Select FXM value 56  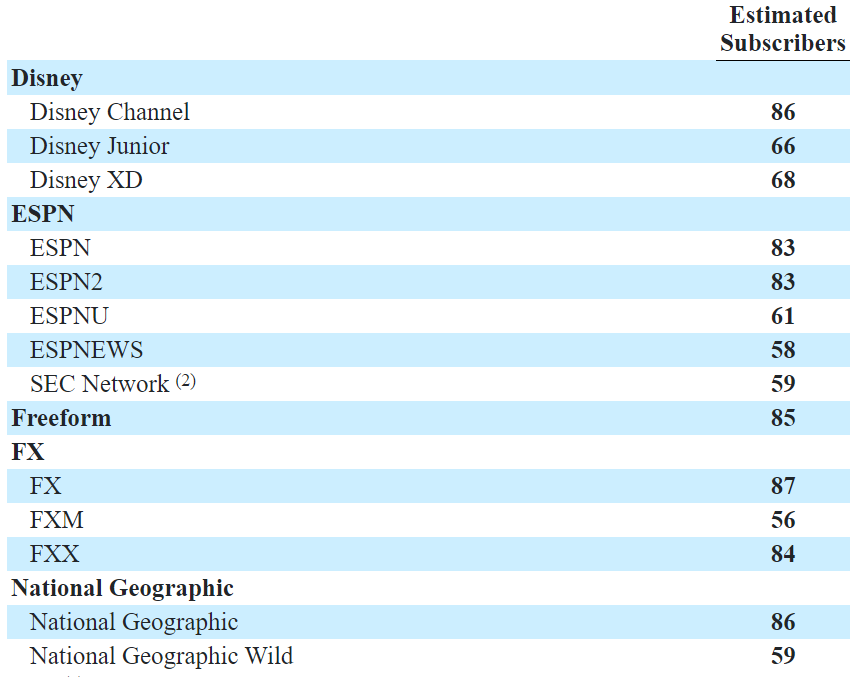[x=783, y=520]
